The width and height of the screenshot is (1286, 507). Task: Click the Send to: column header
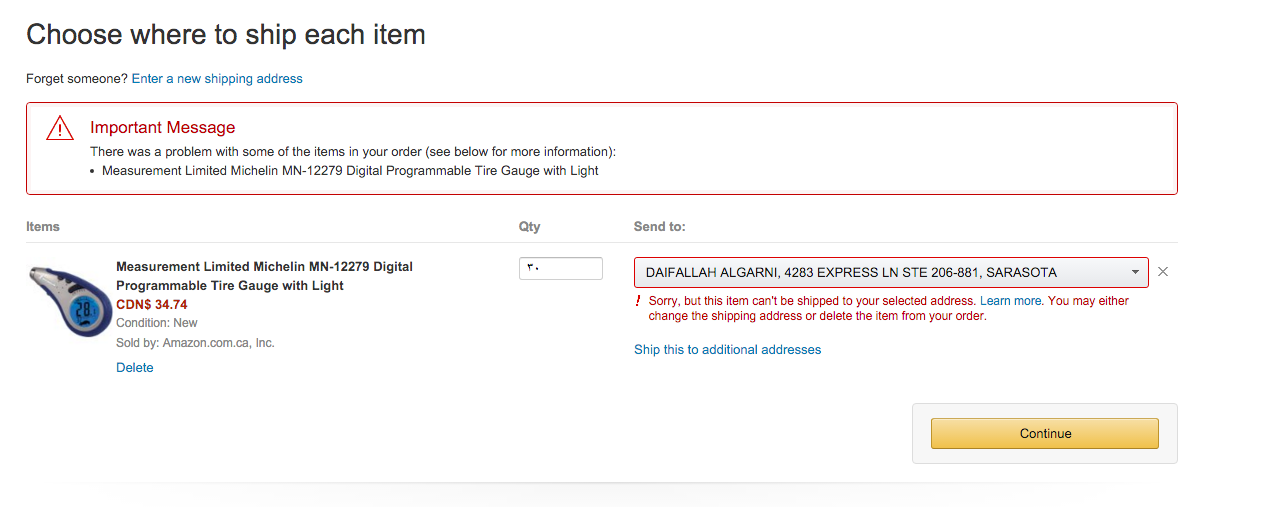[660, 227]
